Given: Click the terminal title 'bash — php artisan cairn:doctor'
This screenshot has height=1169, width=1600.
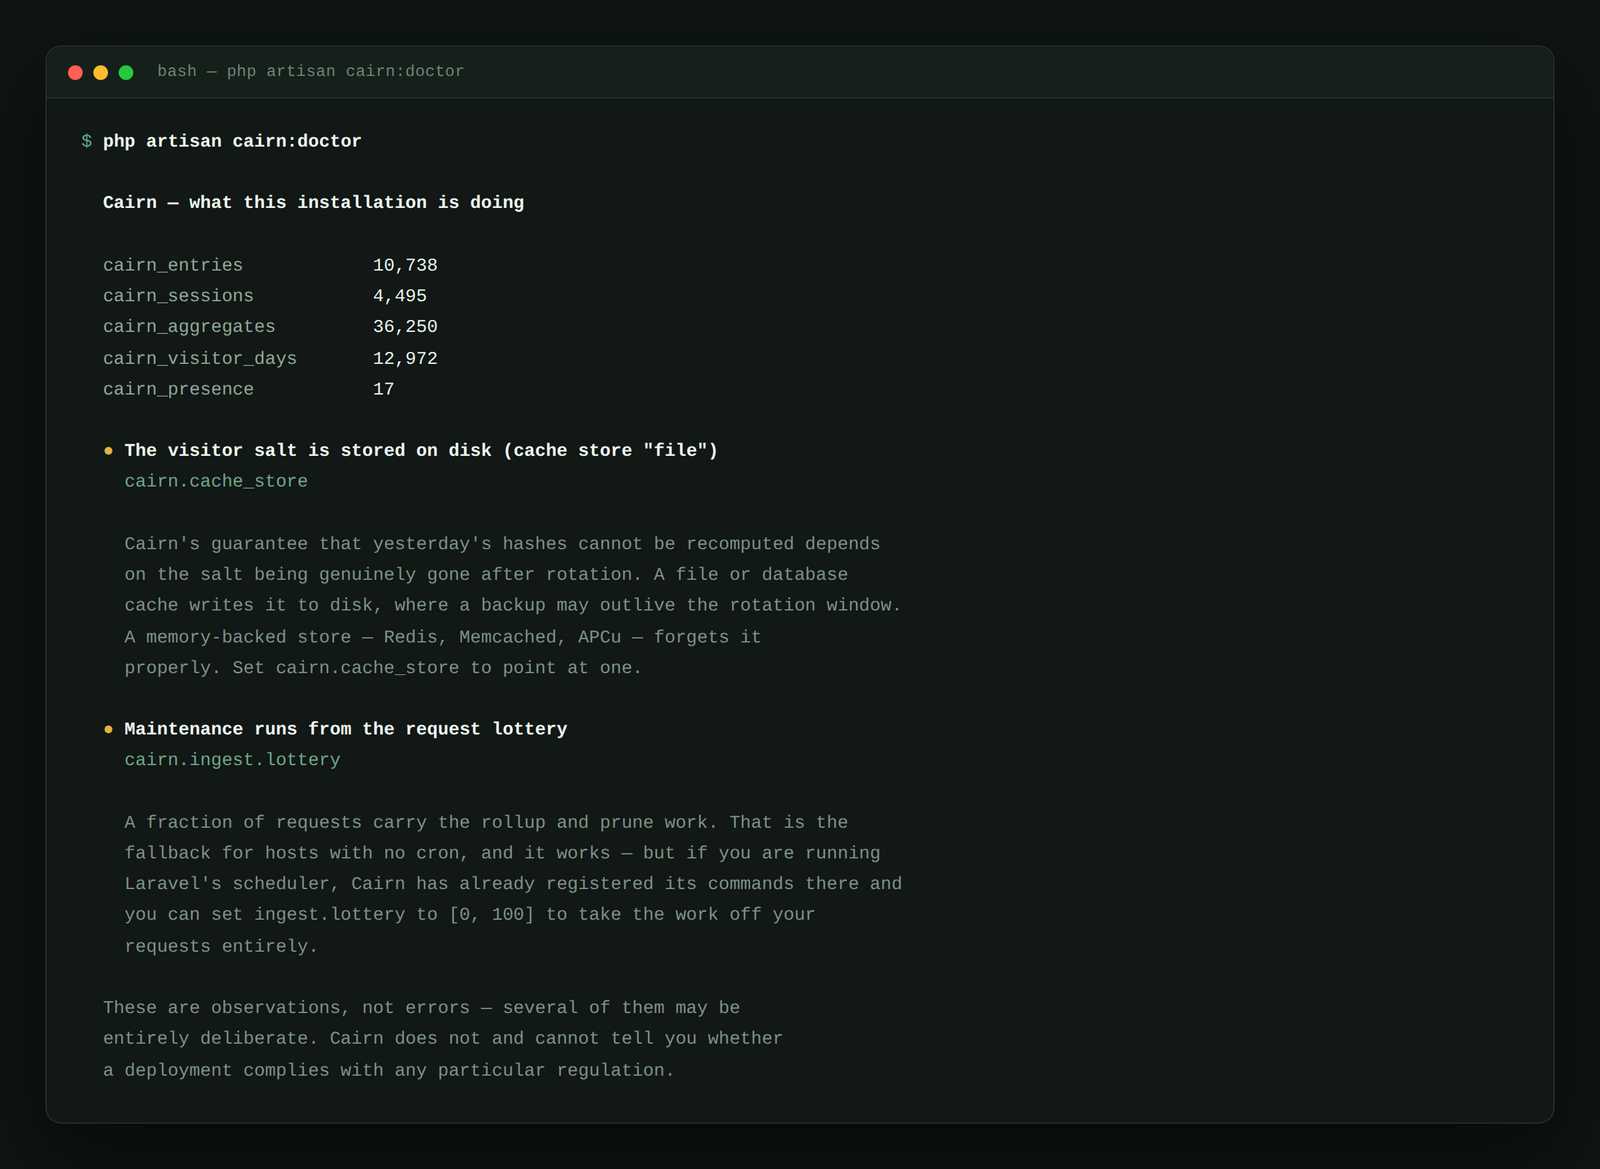Looking at the screenshot, I should pos(310,71).
